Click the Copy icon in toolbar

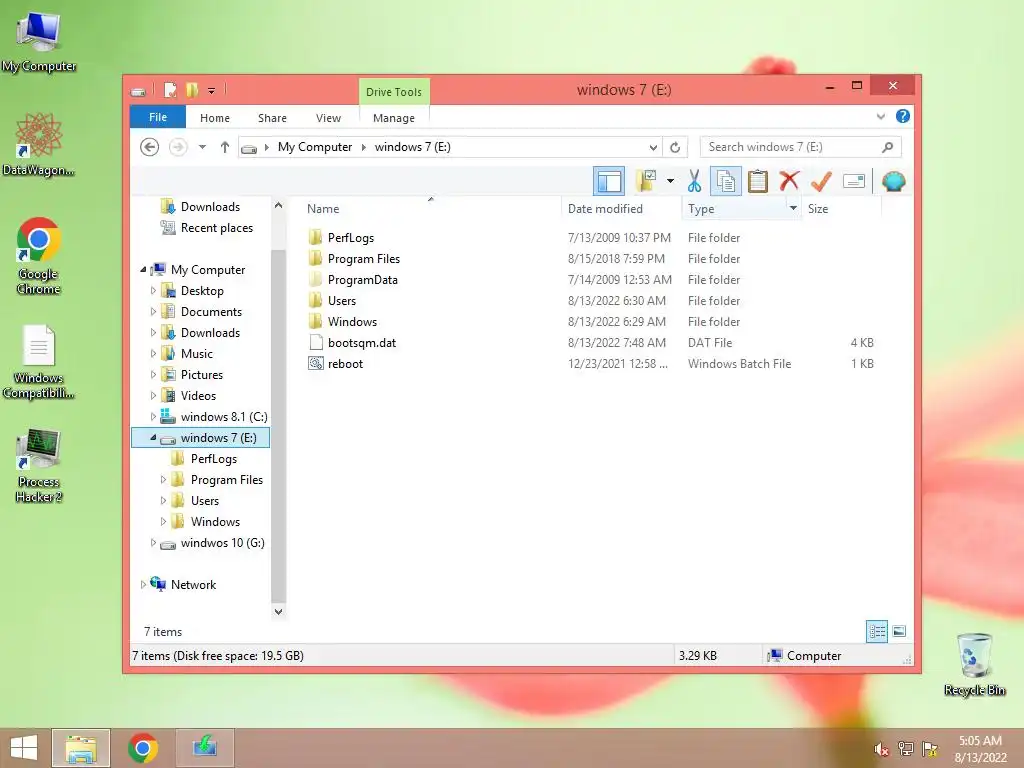point(726,182)
